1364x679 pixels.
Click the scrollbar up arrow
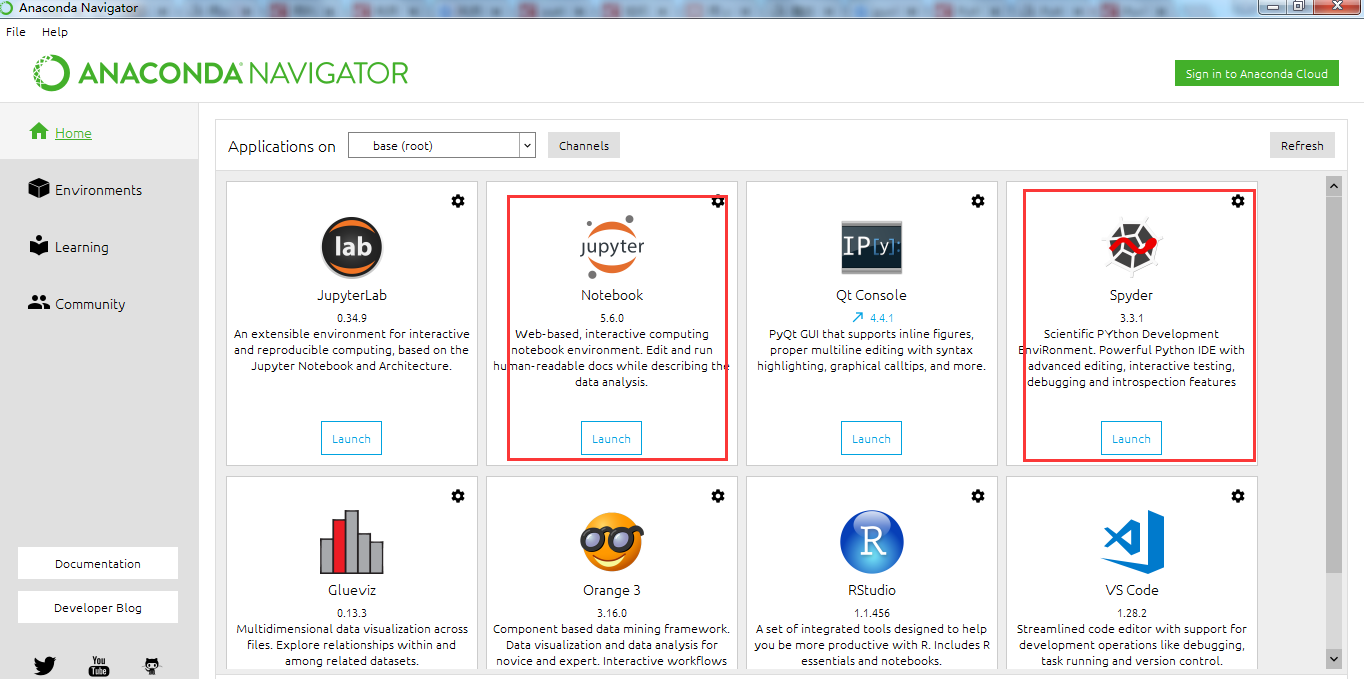[x=1333, y=186]
